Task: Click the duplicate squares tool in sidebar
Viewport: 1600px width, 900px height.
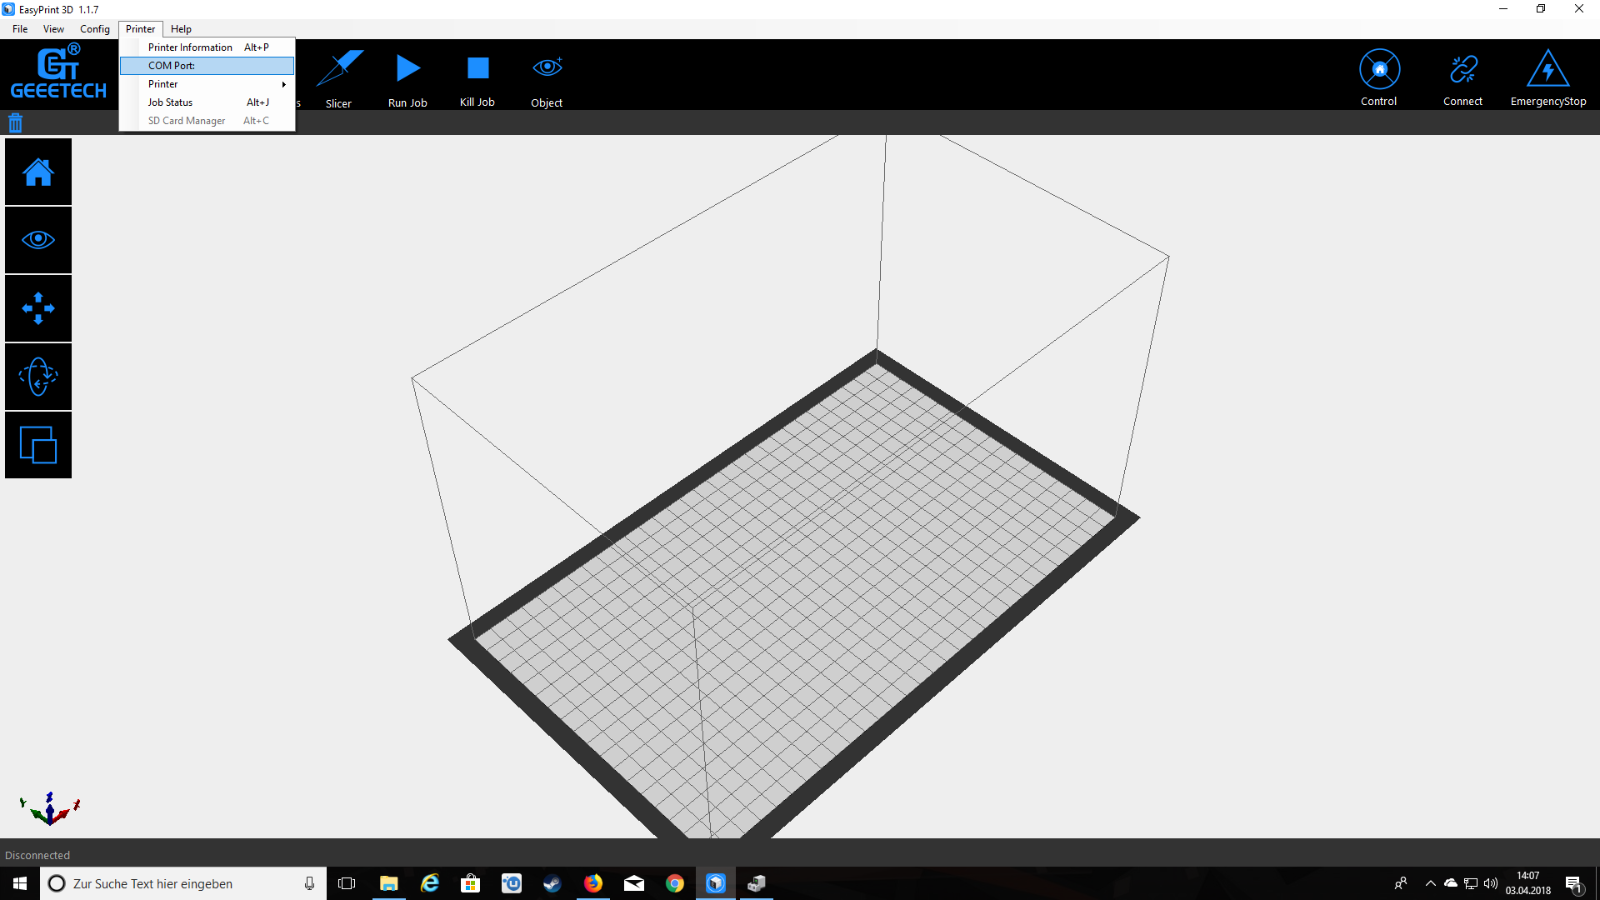Action: tap(38, 445)
